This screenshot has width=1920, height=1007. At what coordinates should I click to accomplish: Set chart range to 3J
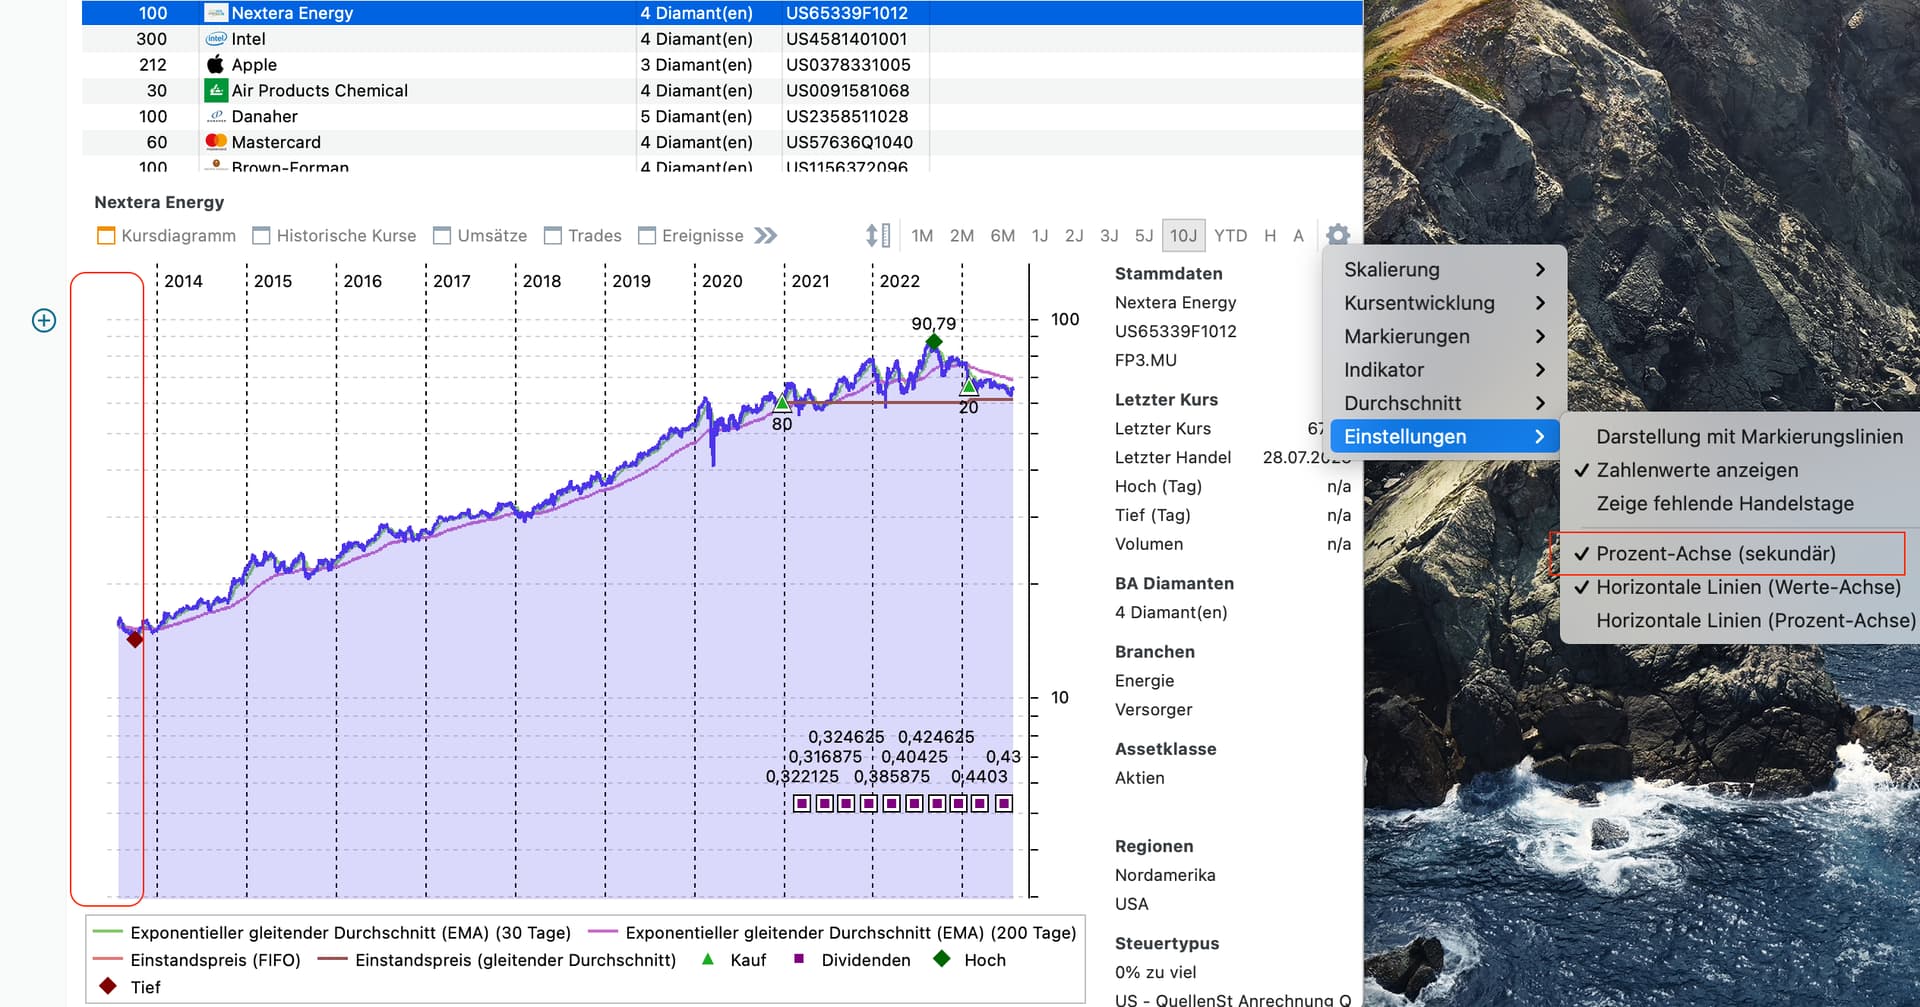(1109, 235)
